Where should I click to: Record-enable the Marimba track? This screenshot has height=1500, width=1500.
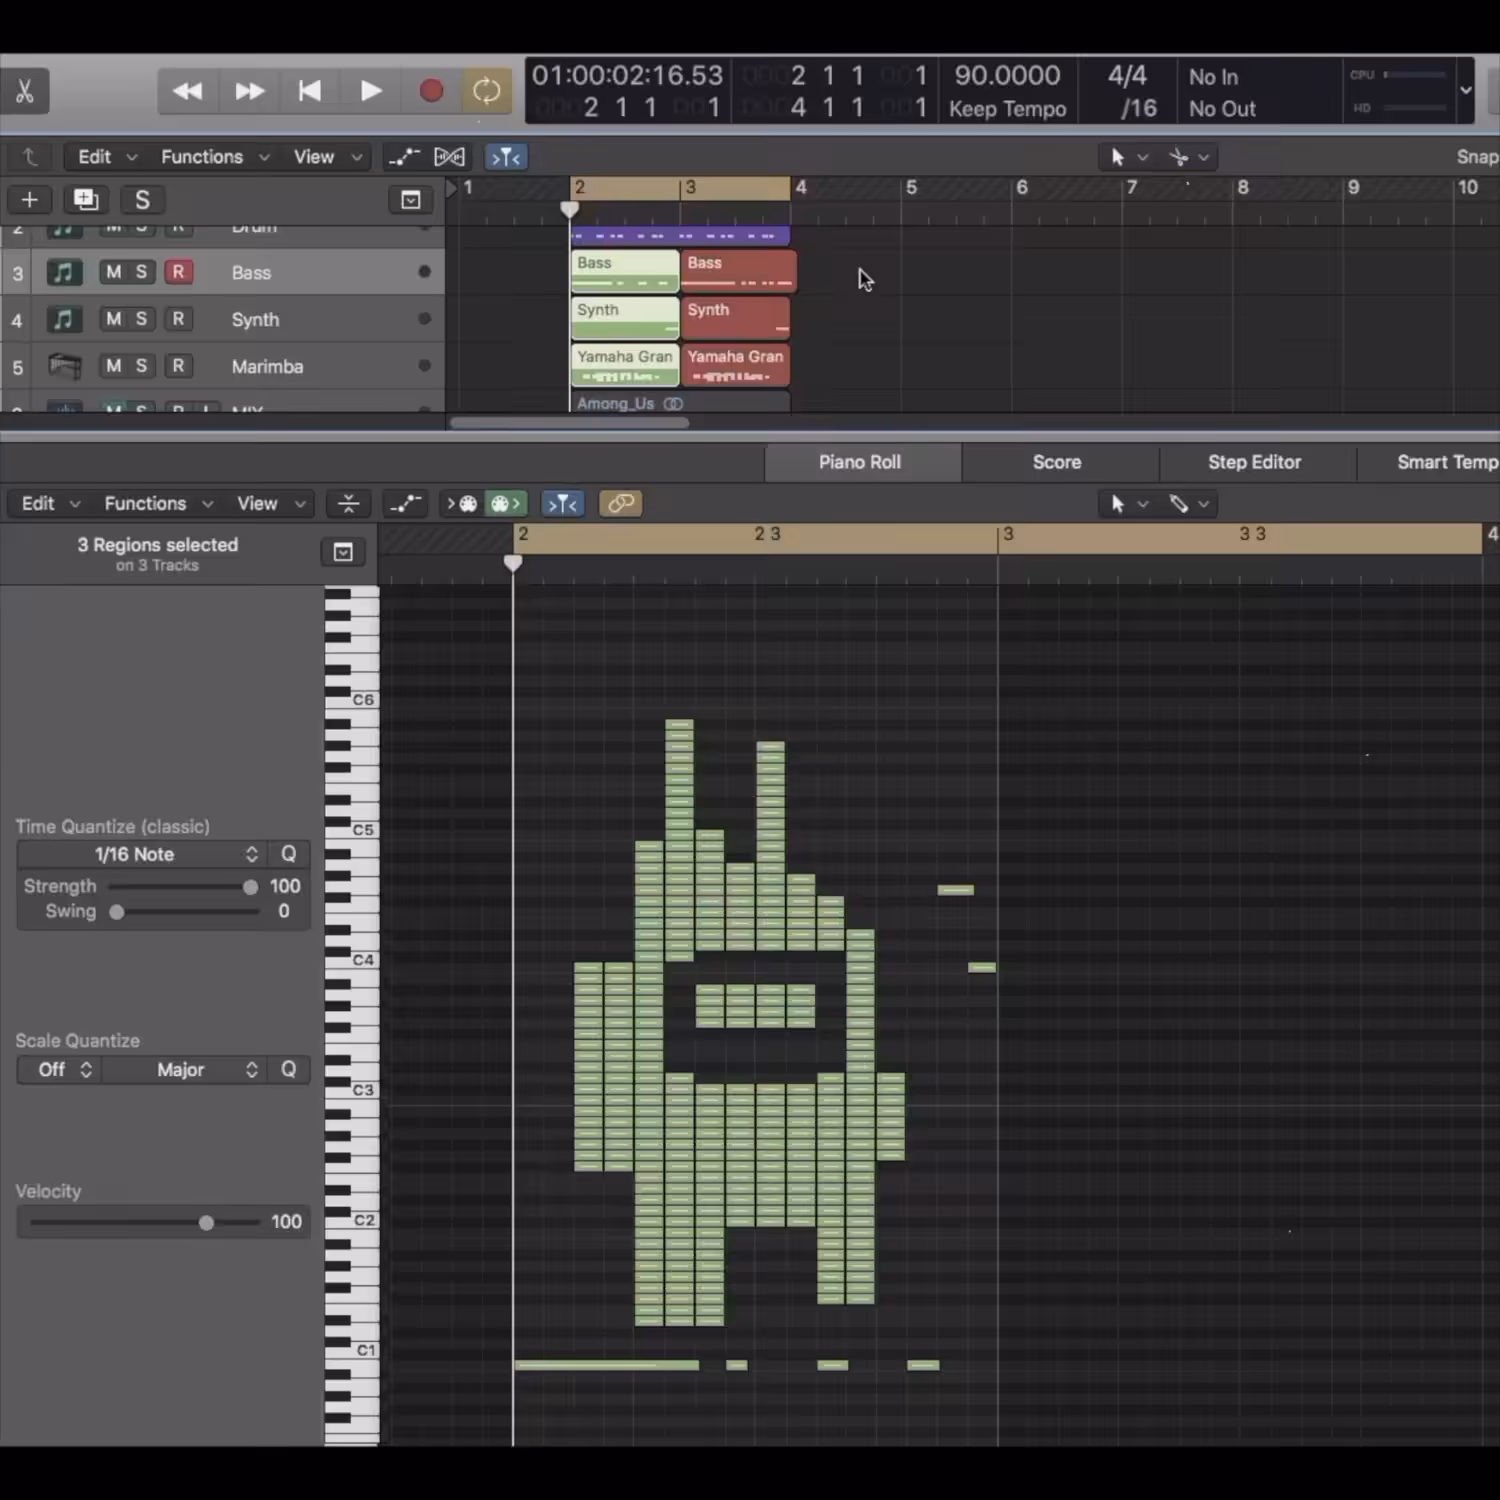point(178,366)
